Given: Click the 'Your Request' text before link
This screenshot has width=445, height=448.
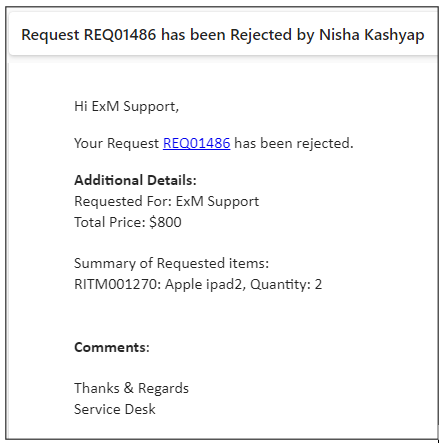Looking at the screenshot, I should pyautogui.click(x=116, y=144).
